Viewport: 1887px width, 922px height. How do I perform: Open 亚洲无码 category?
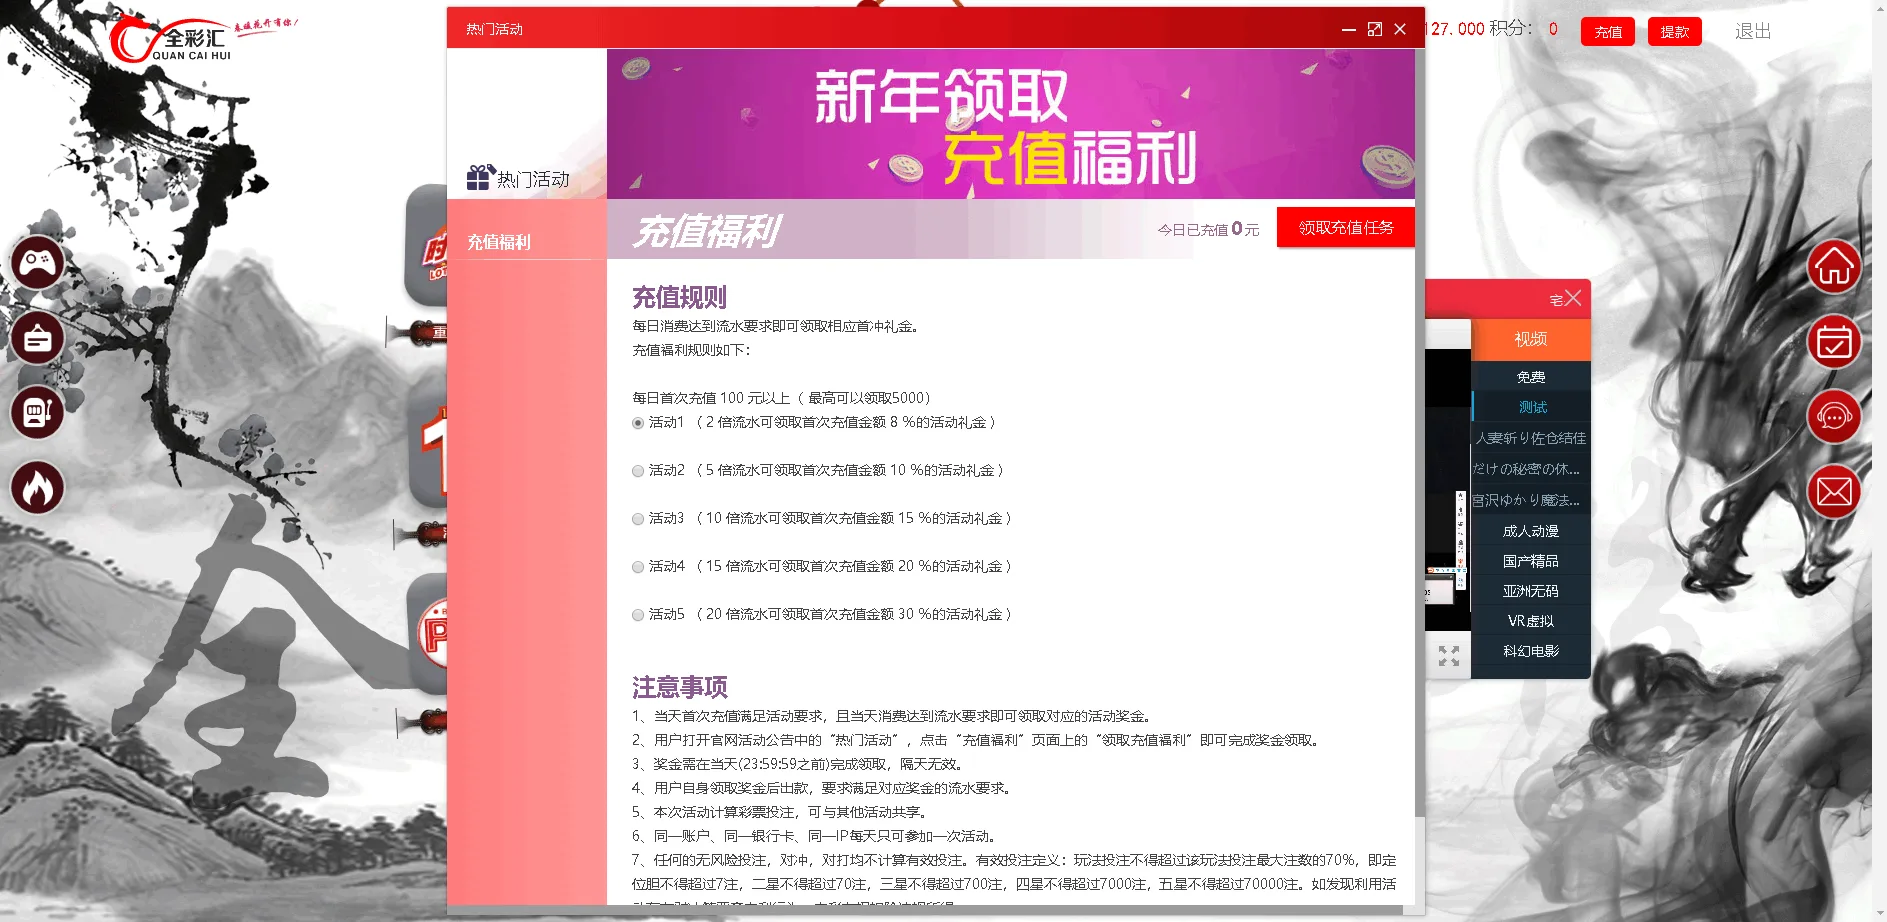pos(1531,591)
